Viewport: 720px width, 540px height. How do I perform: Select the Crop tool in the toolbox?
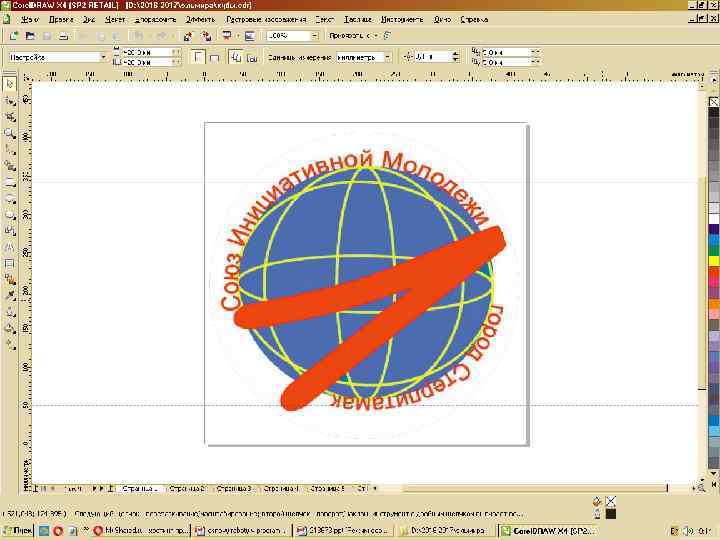pos(10,117)
